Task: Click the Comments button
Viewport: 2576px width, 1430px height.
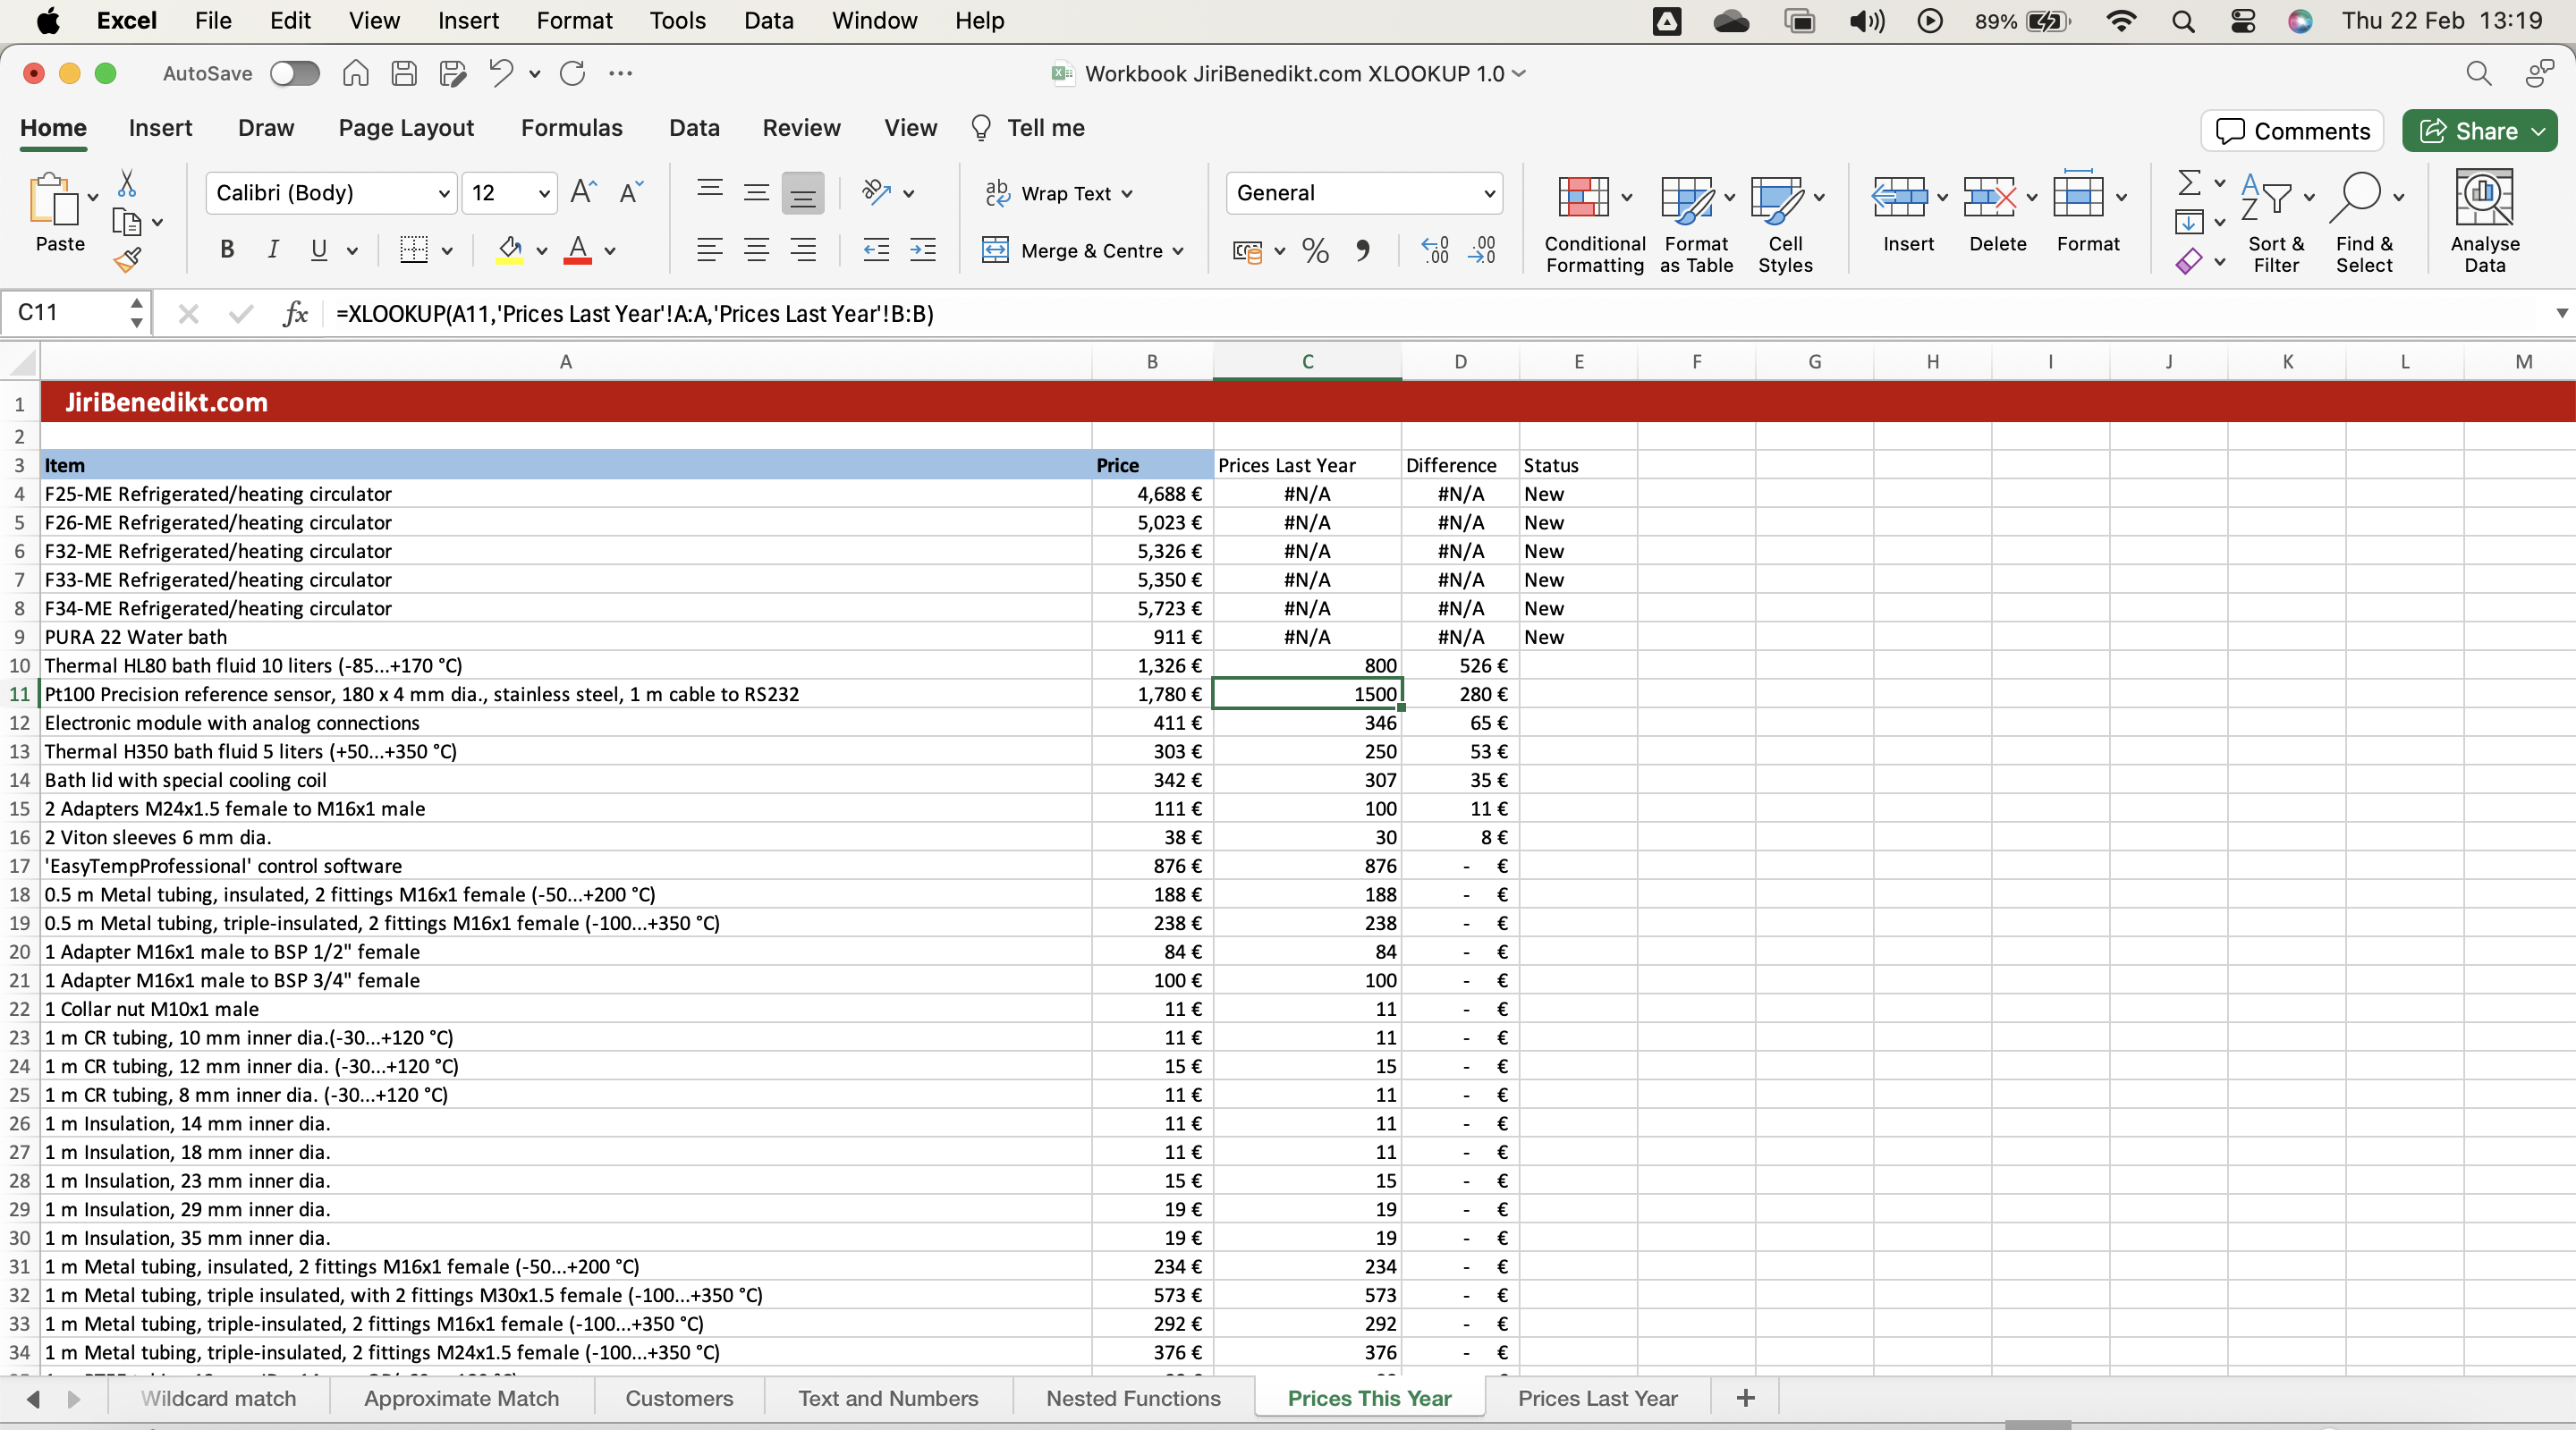Action: (2292, 131)
